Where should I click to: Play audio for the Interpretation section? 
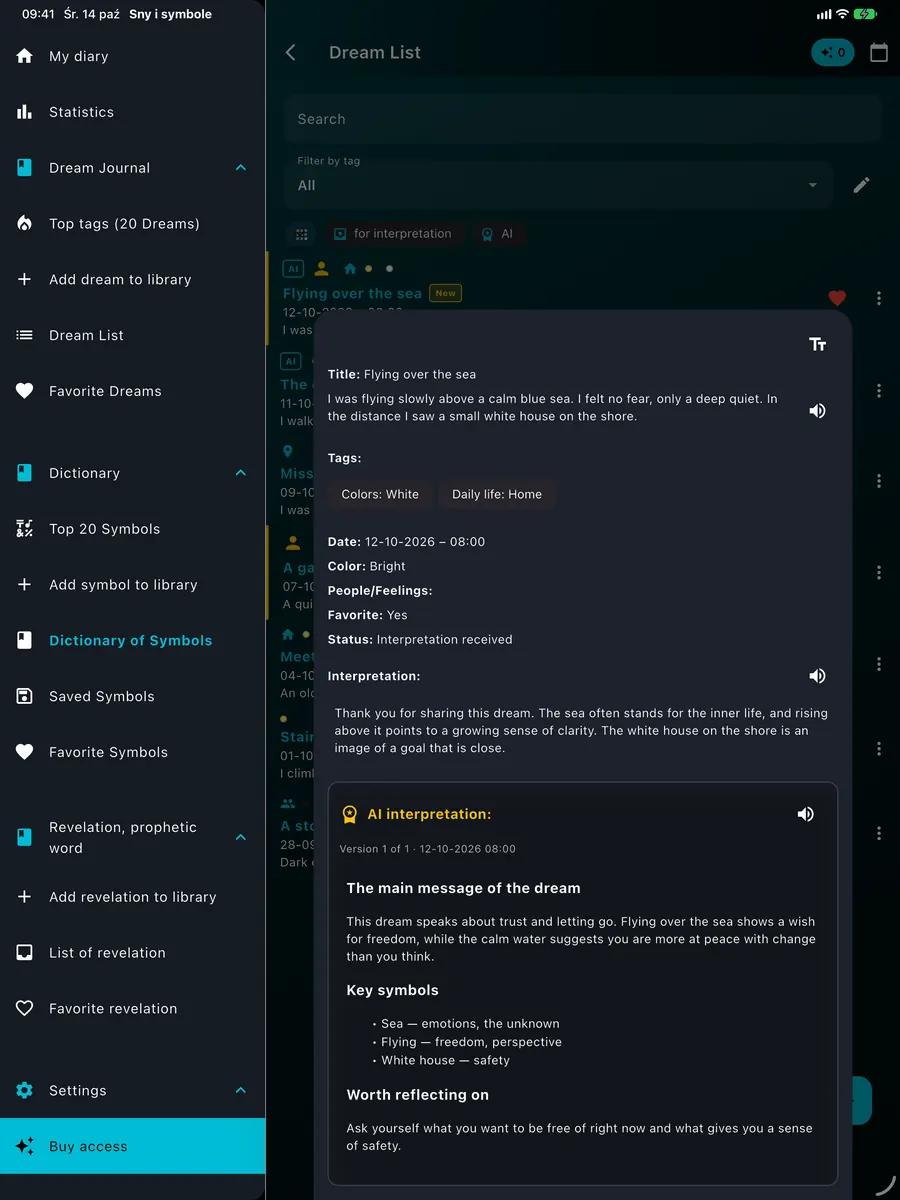(817, 676)
